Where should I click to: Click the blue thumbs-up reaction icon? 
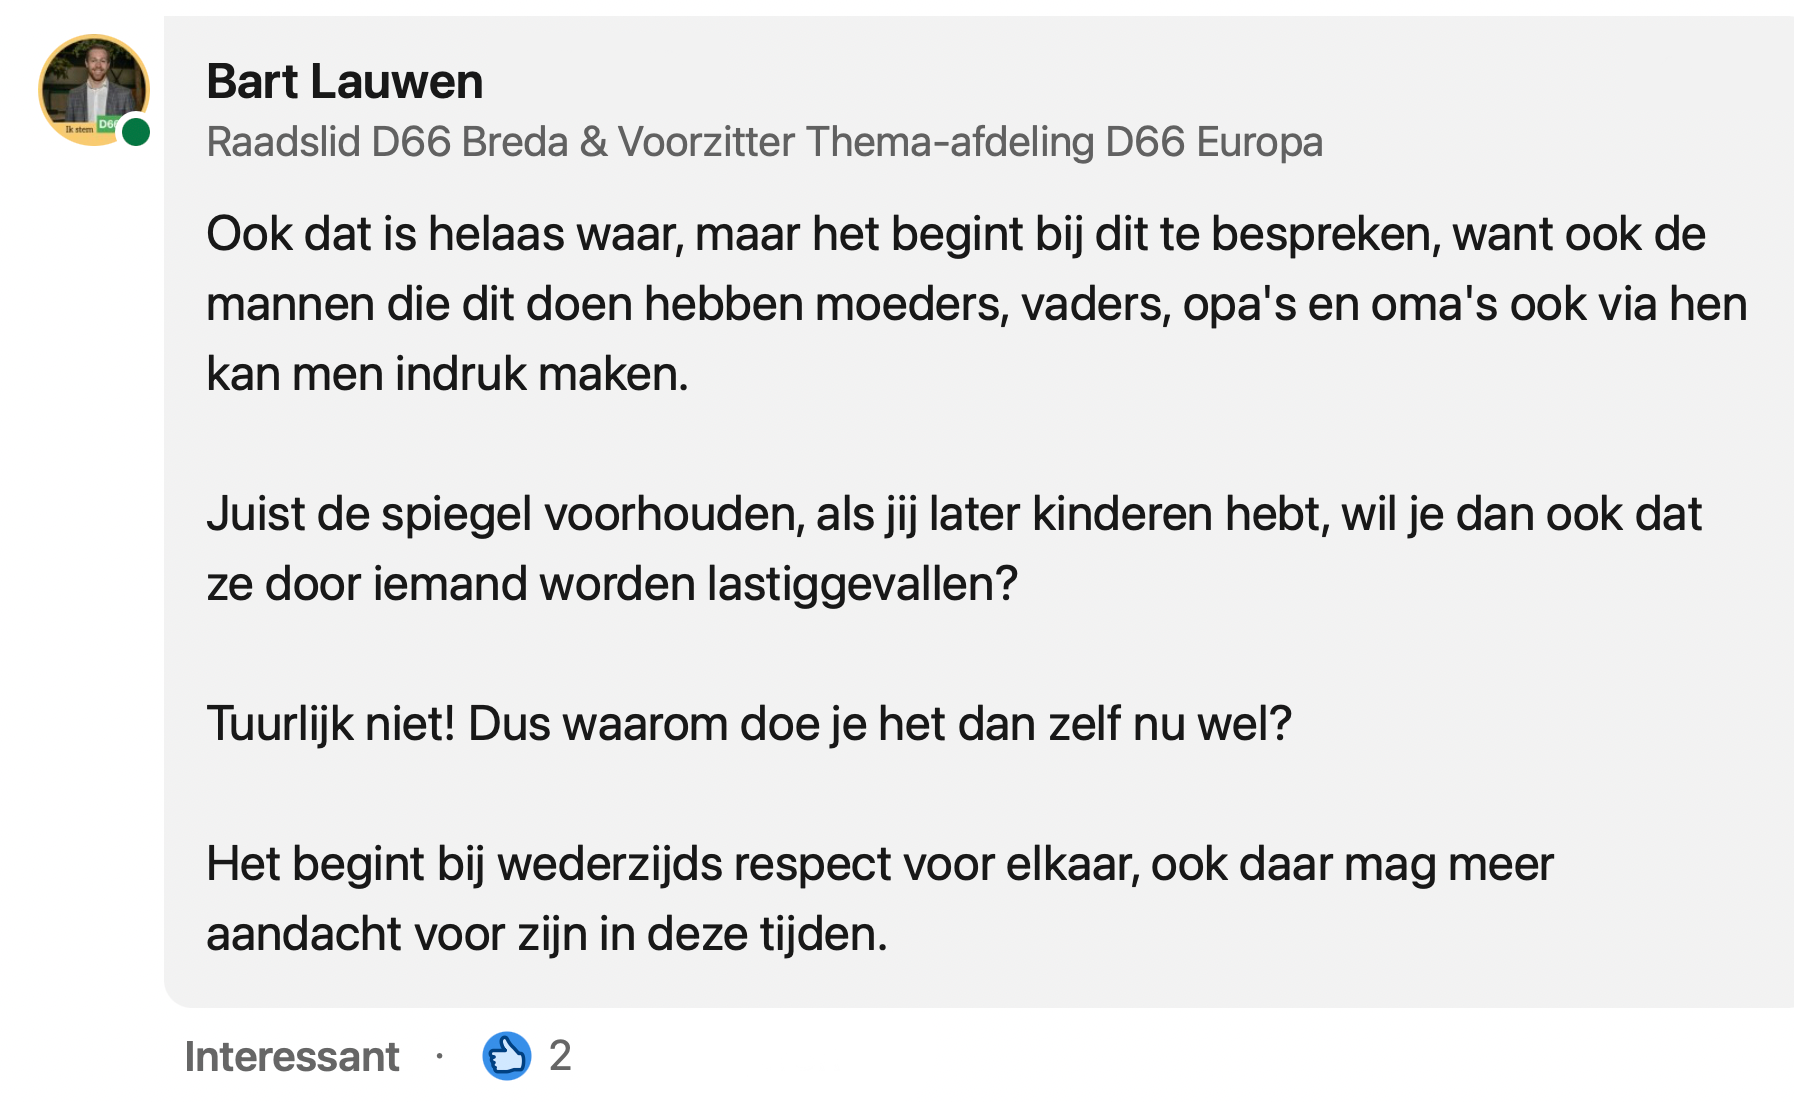506,1056
